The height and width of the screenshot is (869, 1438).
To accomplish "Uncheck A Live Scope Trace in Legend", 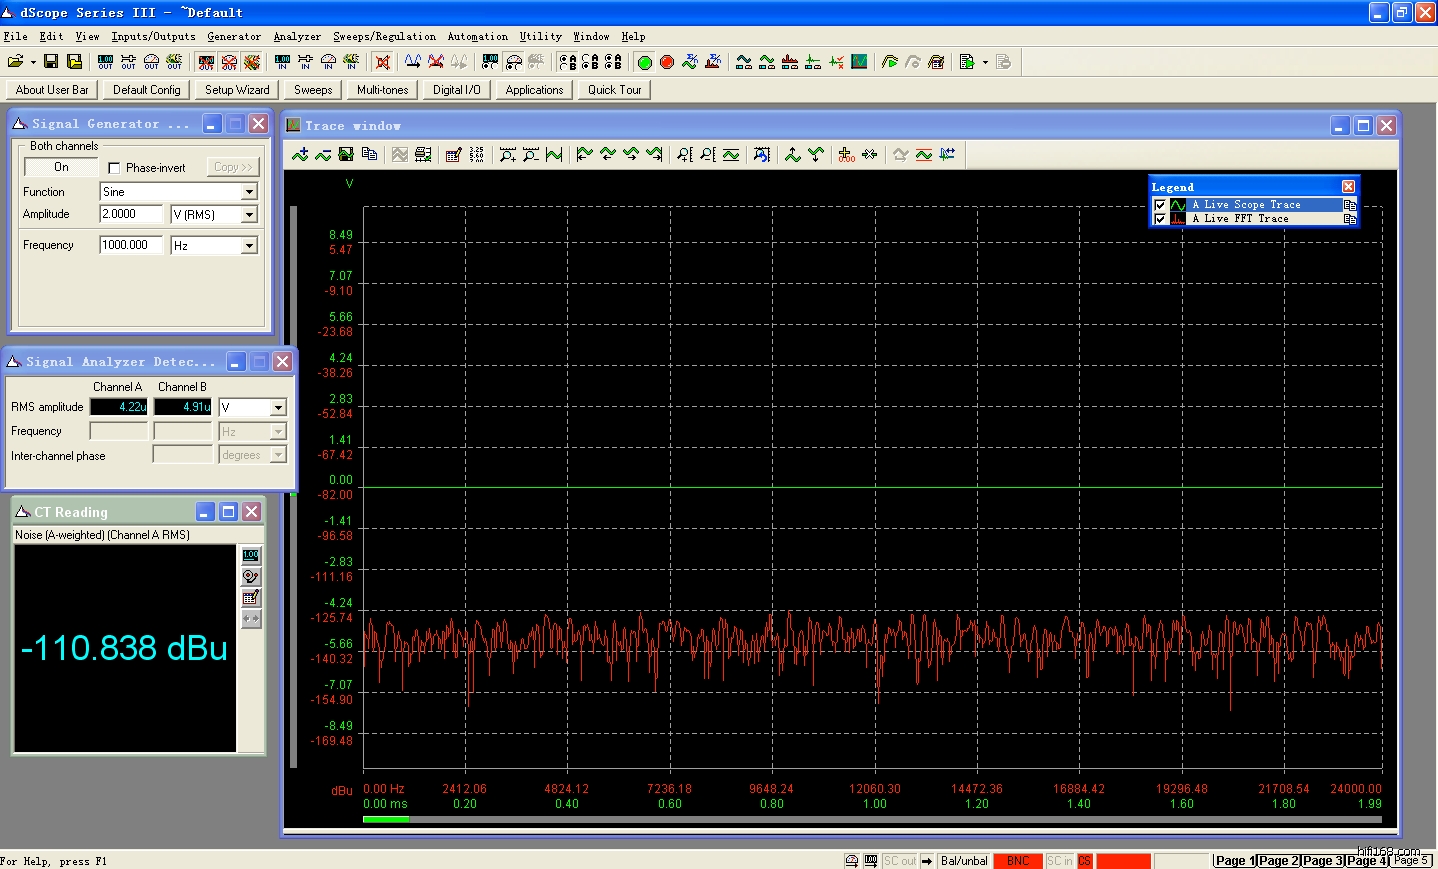I will (1160, 205).
